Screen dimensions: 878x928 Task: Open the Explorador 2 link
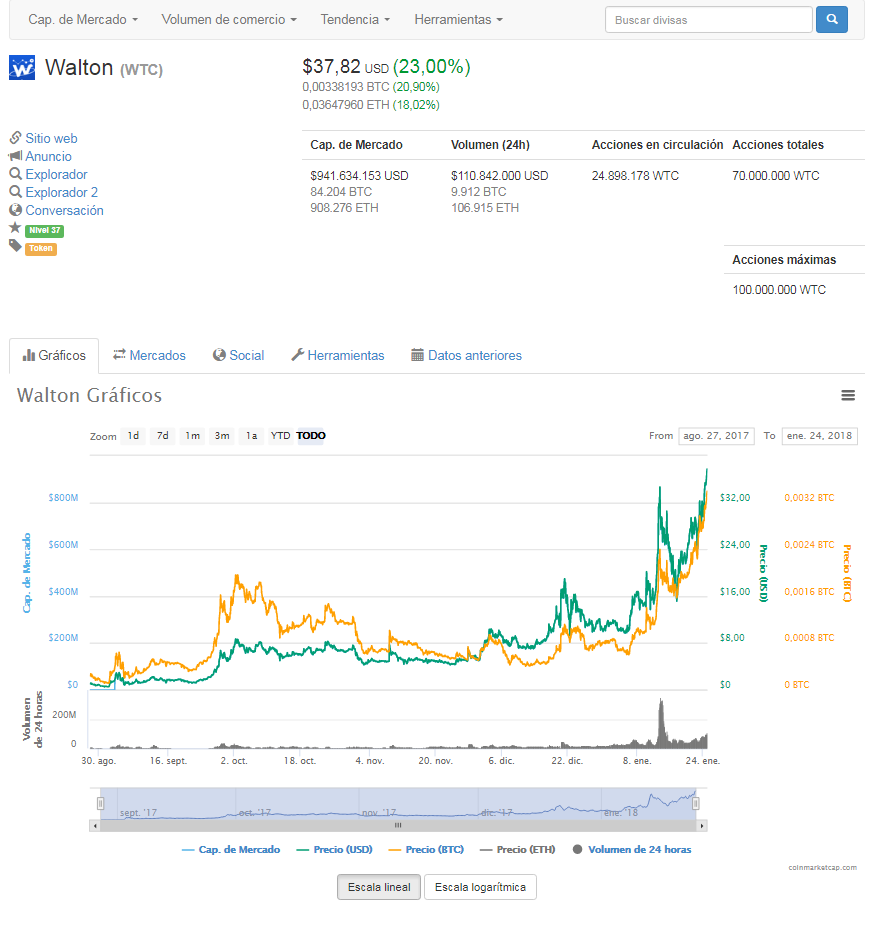62,192
